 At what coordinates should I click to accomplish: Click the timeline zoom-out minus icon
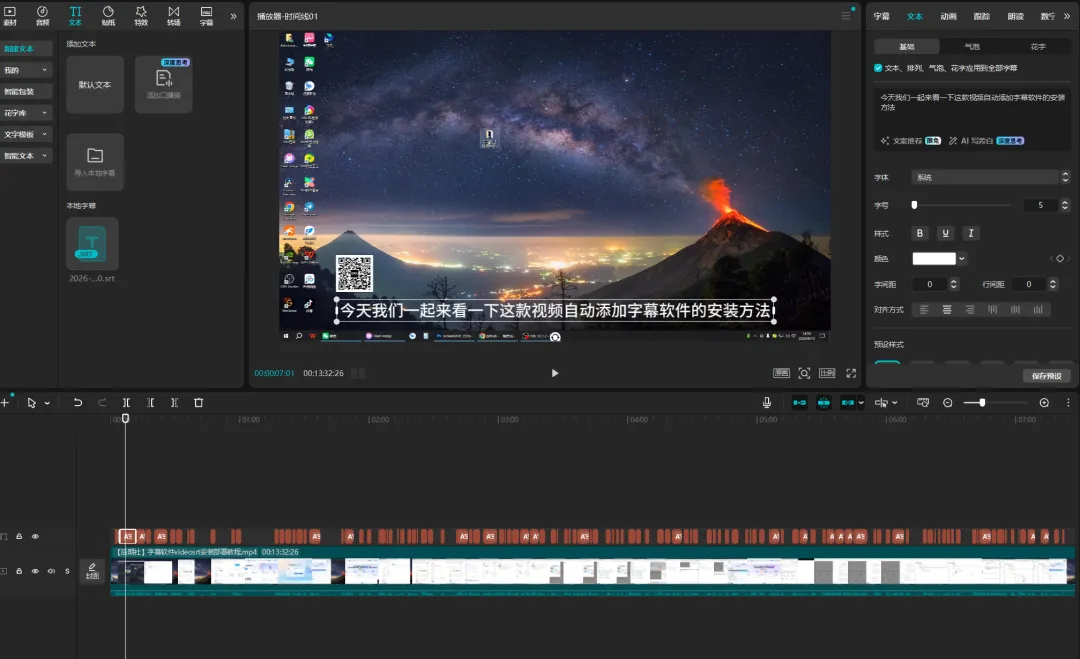tap(948, 403)
